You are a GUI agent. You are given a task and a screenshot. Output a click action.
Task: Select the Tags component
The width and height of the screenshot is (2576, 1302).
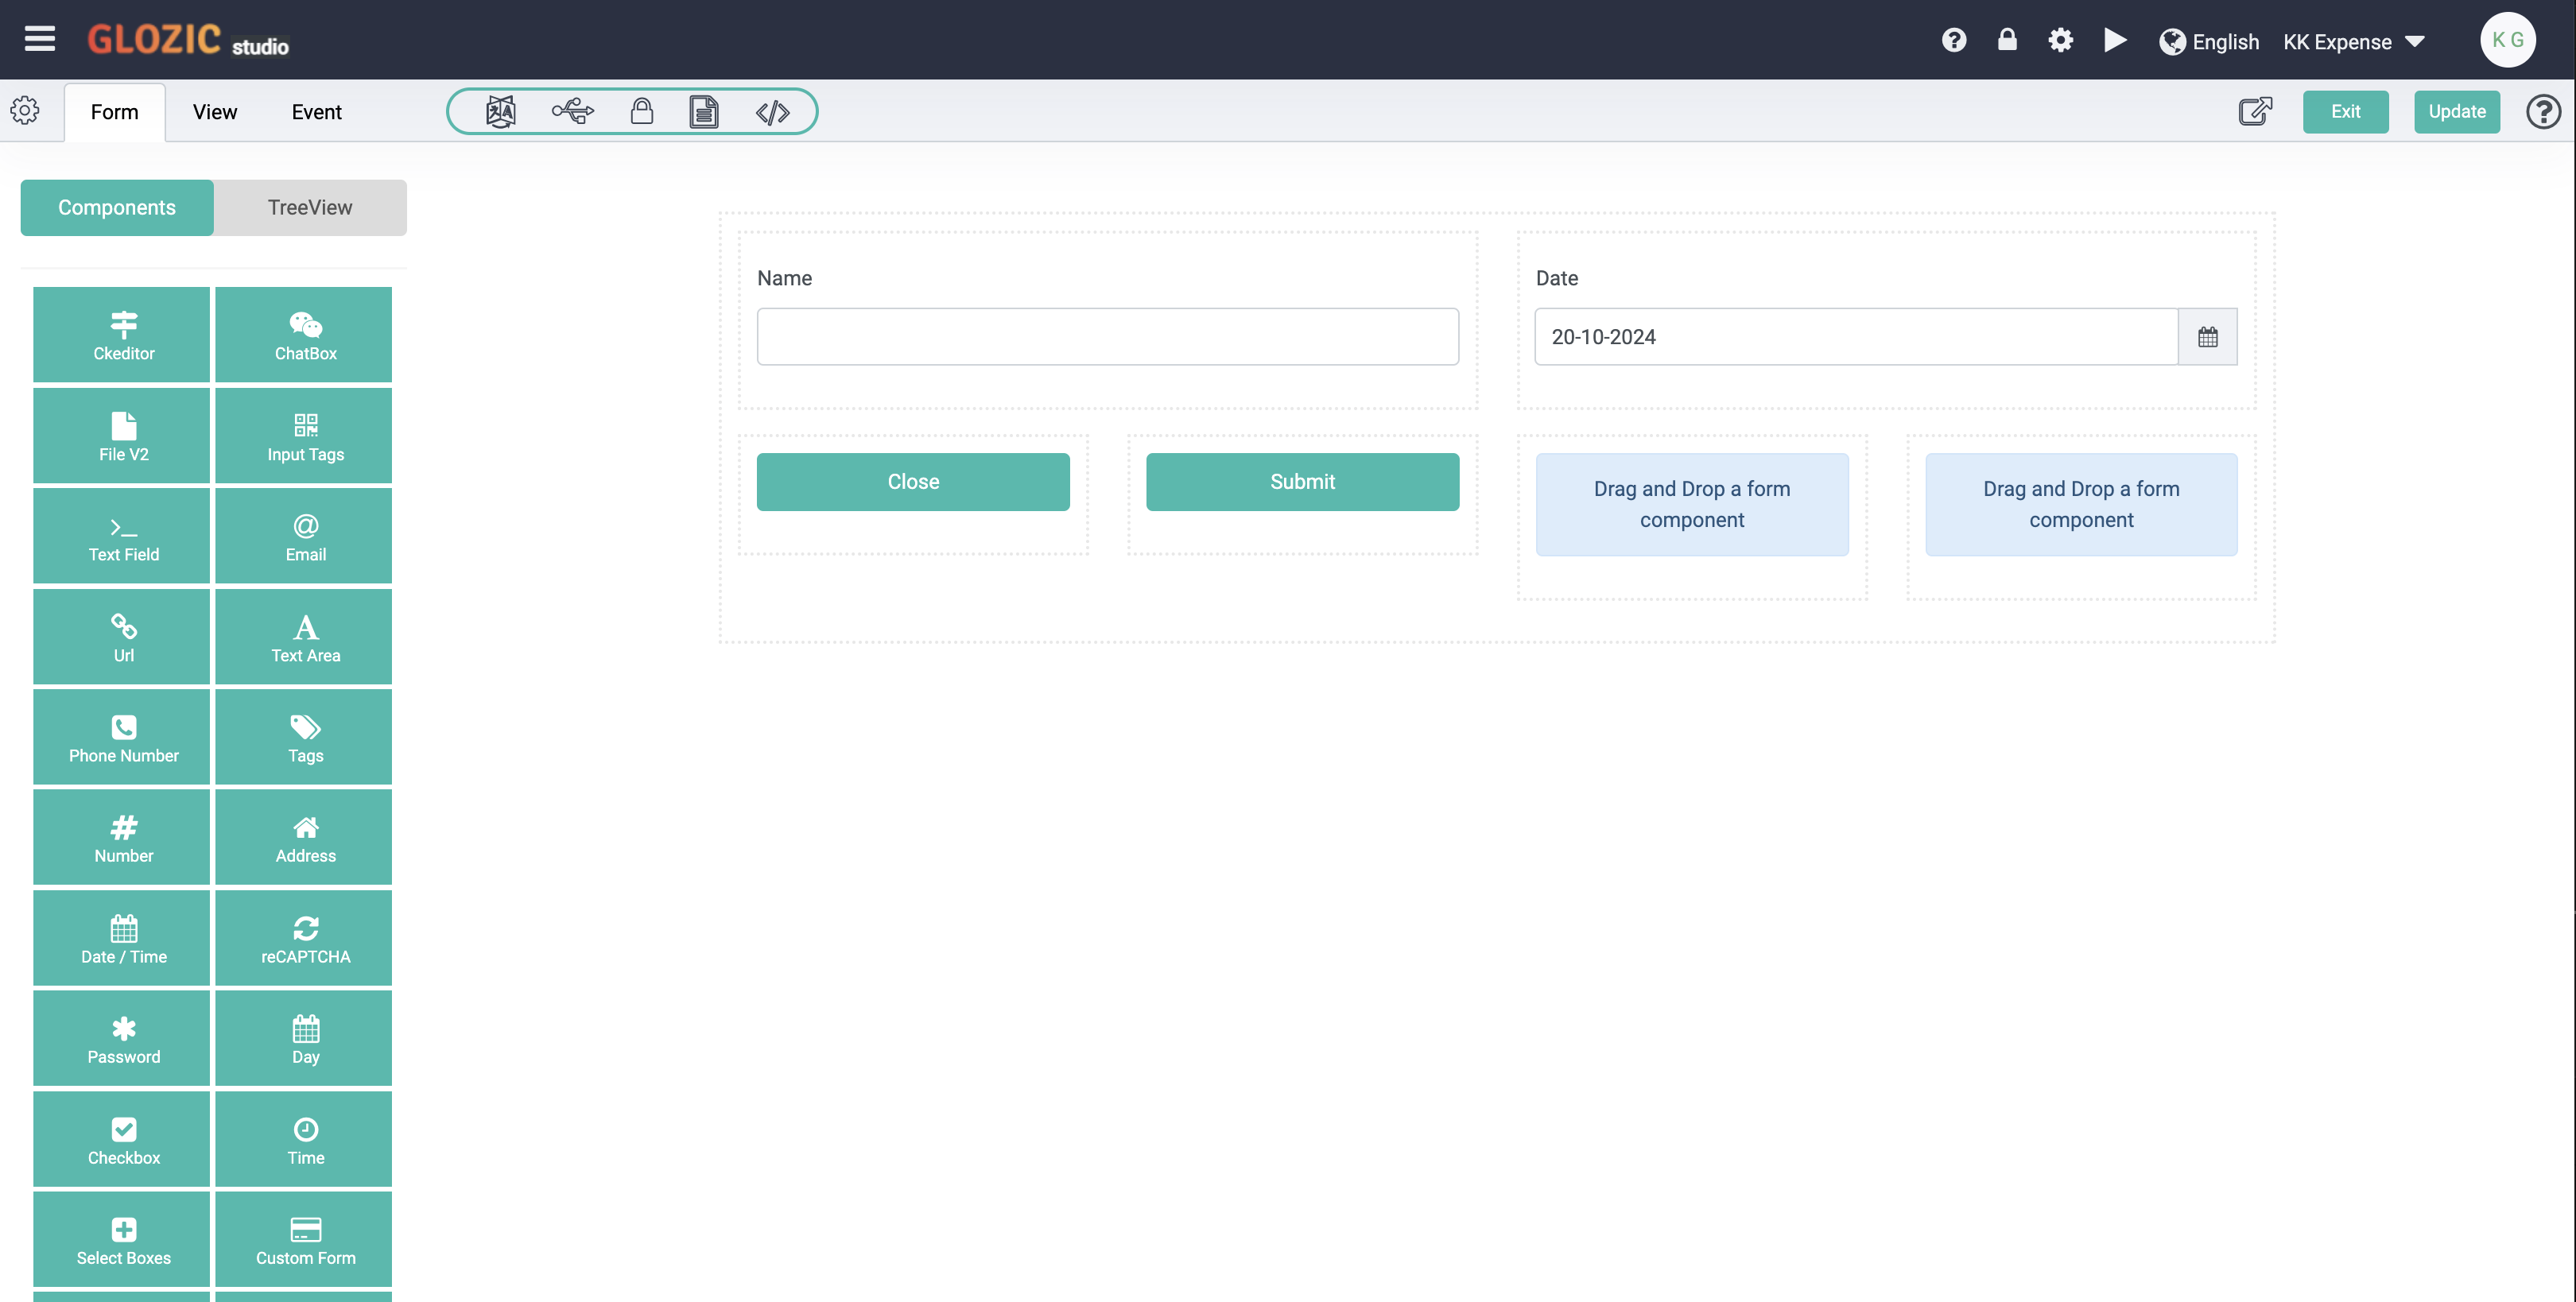(x=304, y=737)
